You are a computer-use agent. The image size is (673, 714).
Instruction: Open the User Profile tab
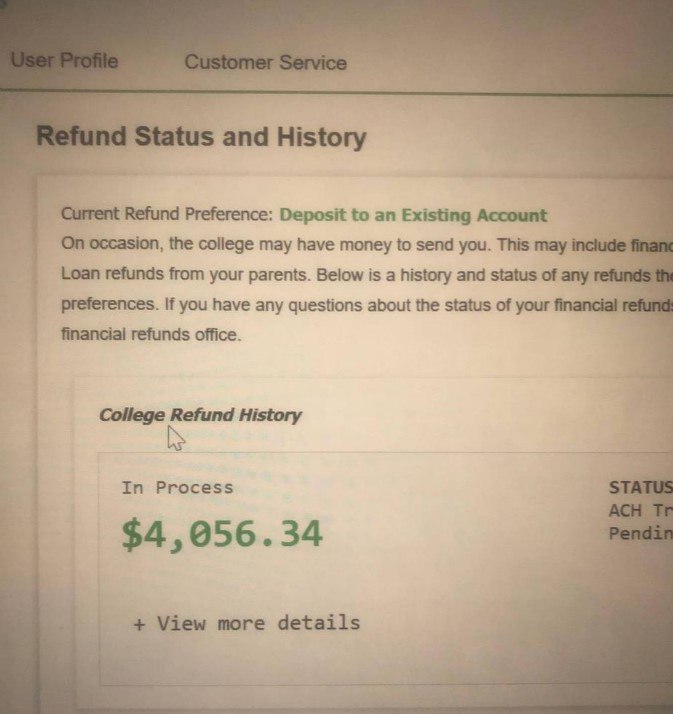(64, 61)
